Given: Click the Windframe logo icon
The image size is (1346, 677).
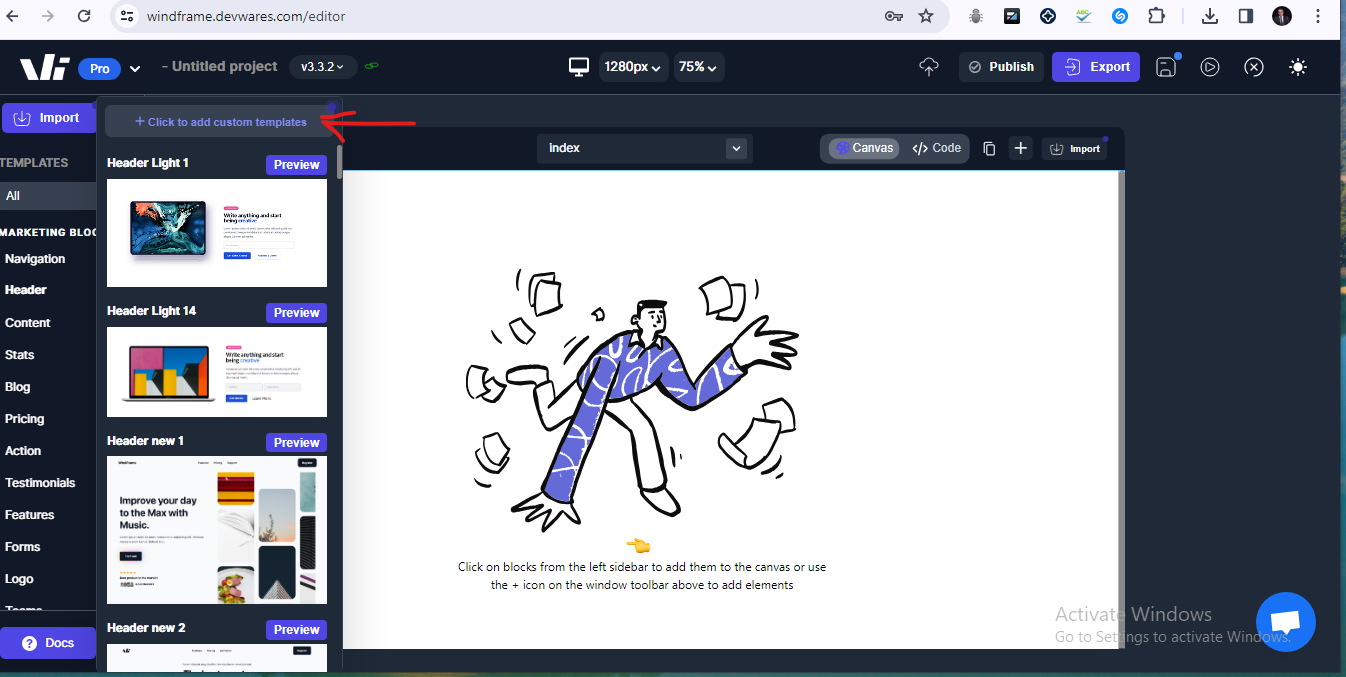Looking at the screenshot, I should pyautogui.click(x=44, y=67).
